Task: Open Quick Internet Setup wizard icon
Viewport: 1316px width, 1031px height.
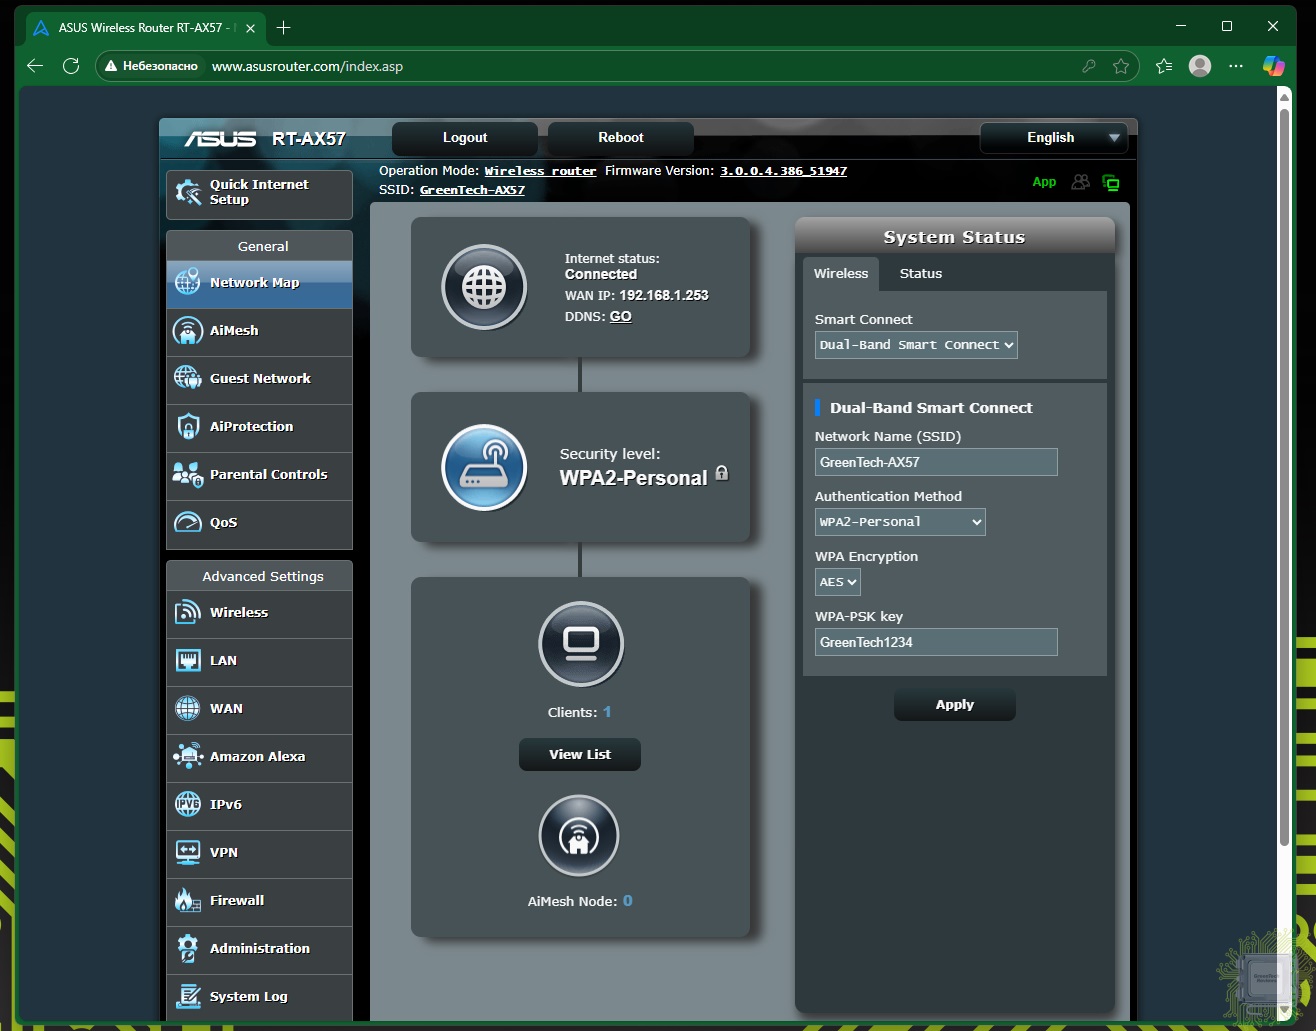Action: coord(188,192)
